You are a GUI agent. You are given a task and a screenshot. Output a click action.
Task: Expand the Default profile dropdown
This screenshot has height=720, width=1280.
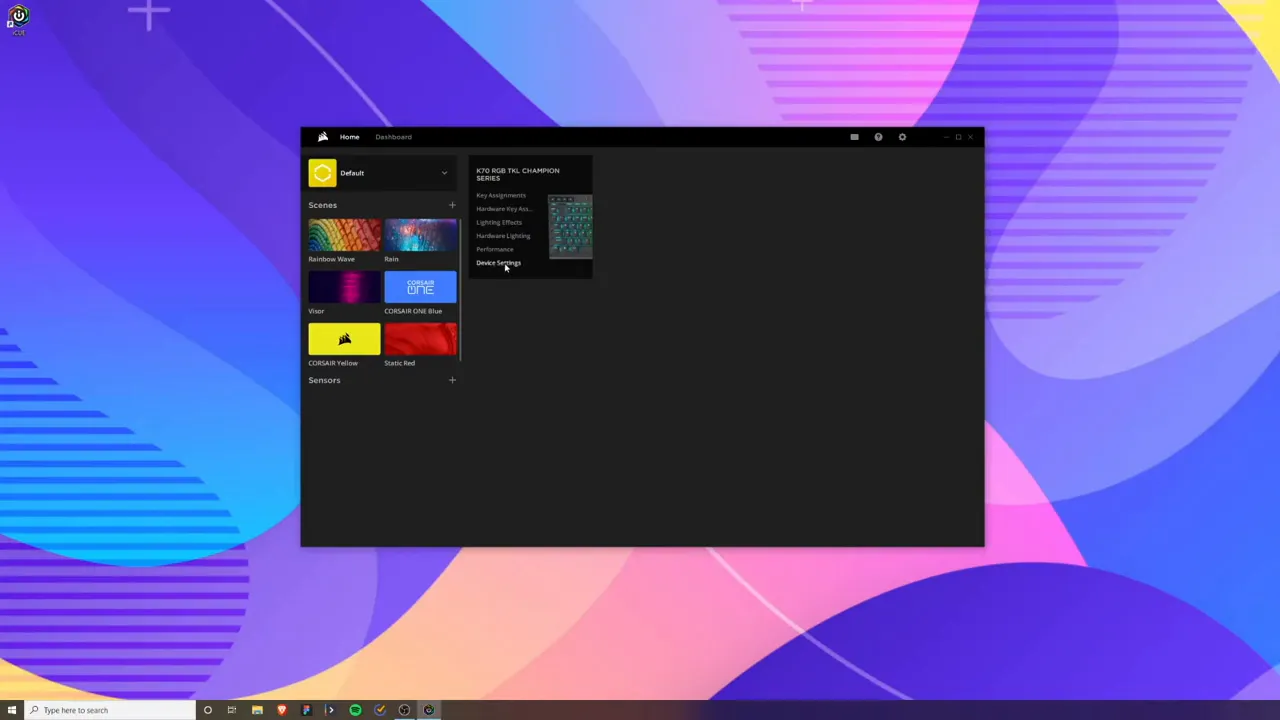443,172
